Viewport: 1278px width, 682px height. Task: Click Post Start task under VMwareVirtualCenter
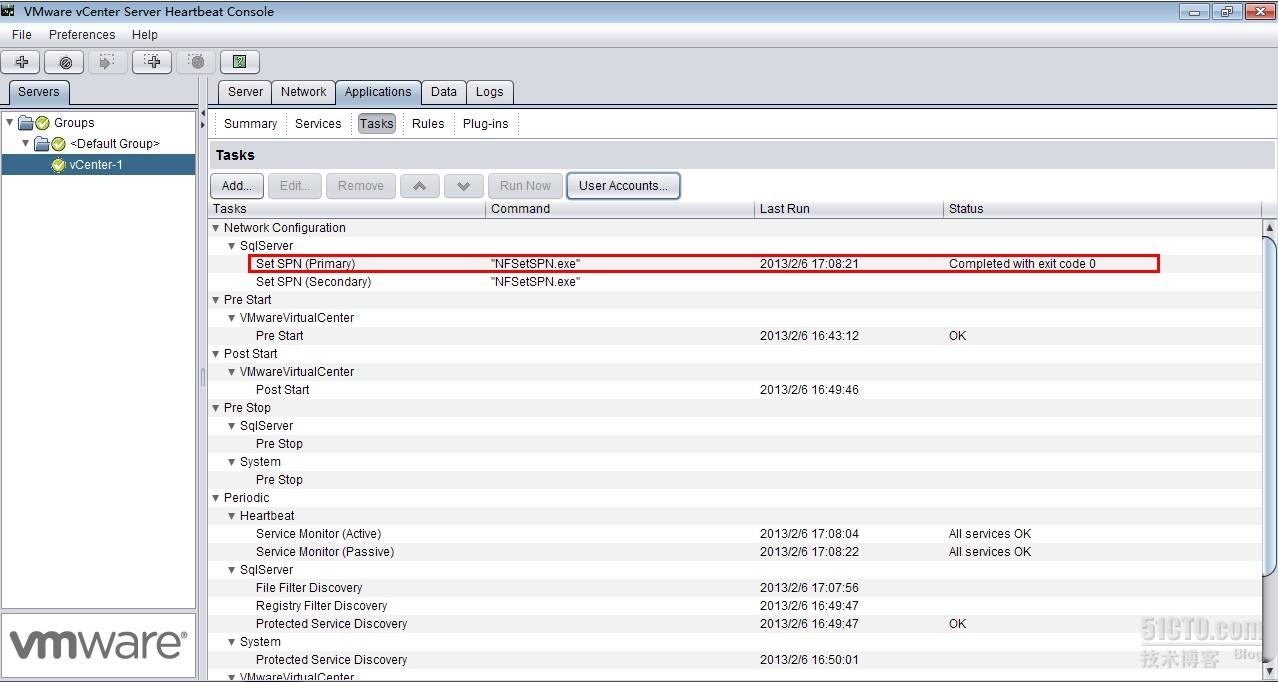[735, 390]
